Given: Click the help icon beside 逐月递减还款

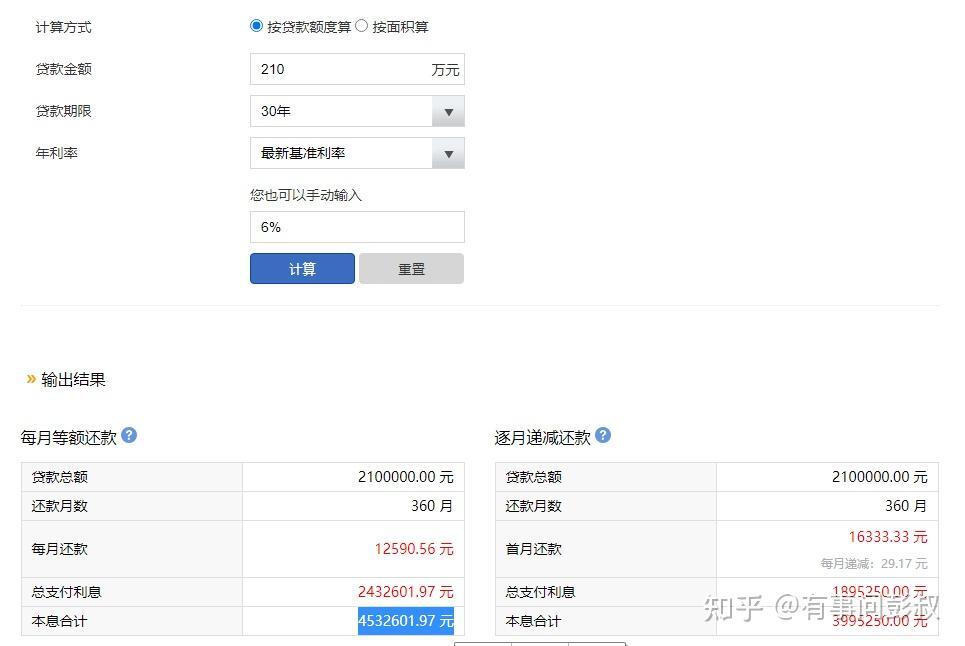Looking at the screenshot, I should click(603, 435).
